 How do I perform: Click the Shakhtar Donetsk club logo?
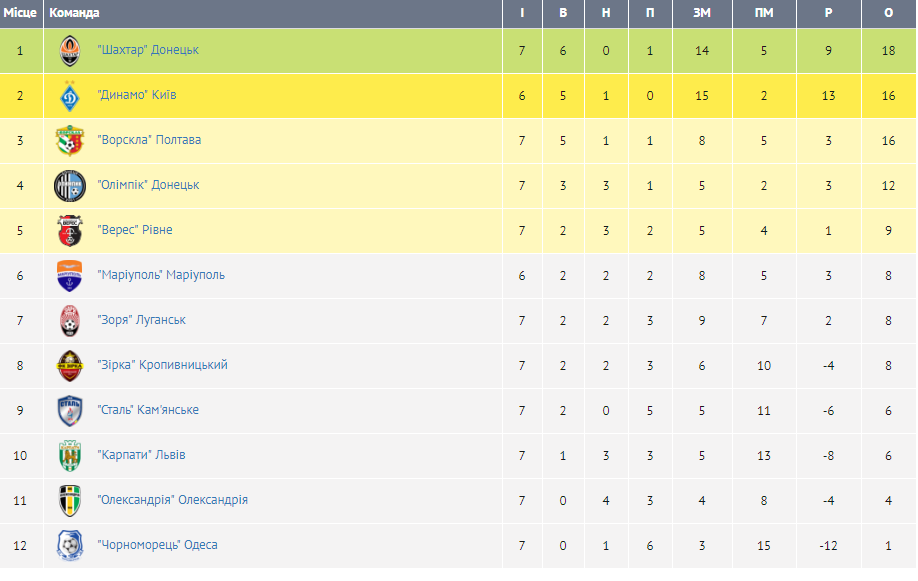(x=69, y=50)
